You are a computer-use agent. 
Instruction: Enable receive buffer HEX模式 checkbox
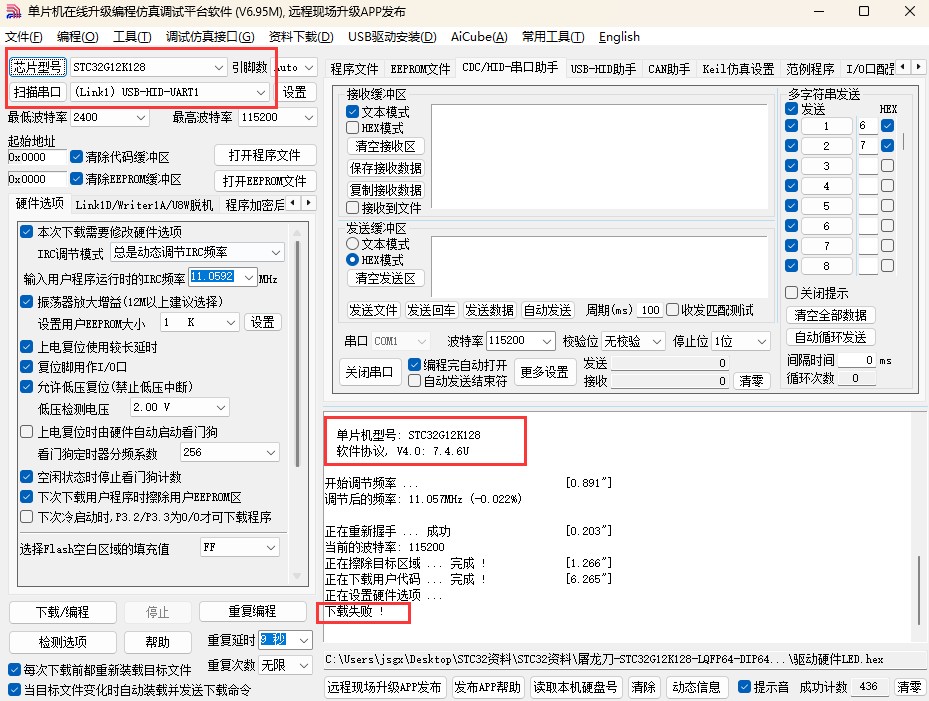[353, 127]
